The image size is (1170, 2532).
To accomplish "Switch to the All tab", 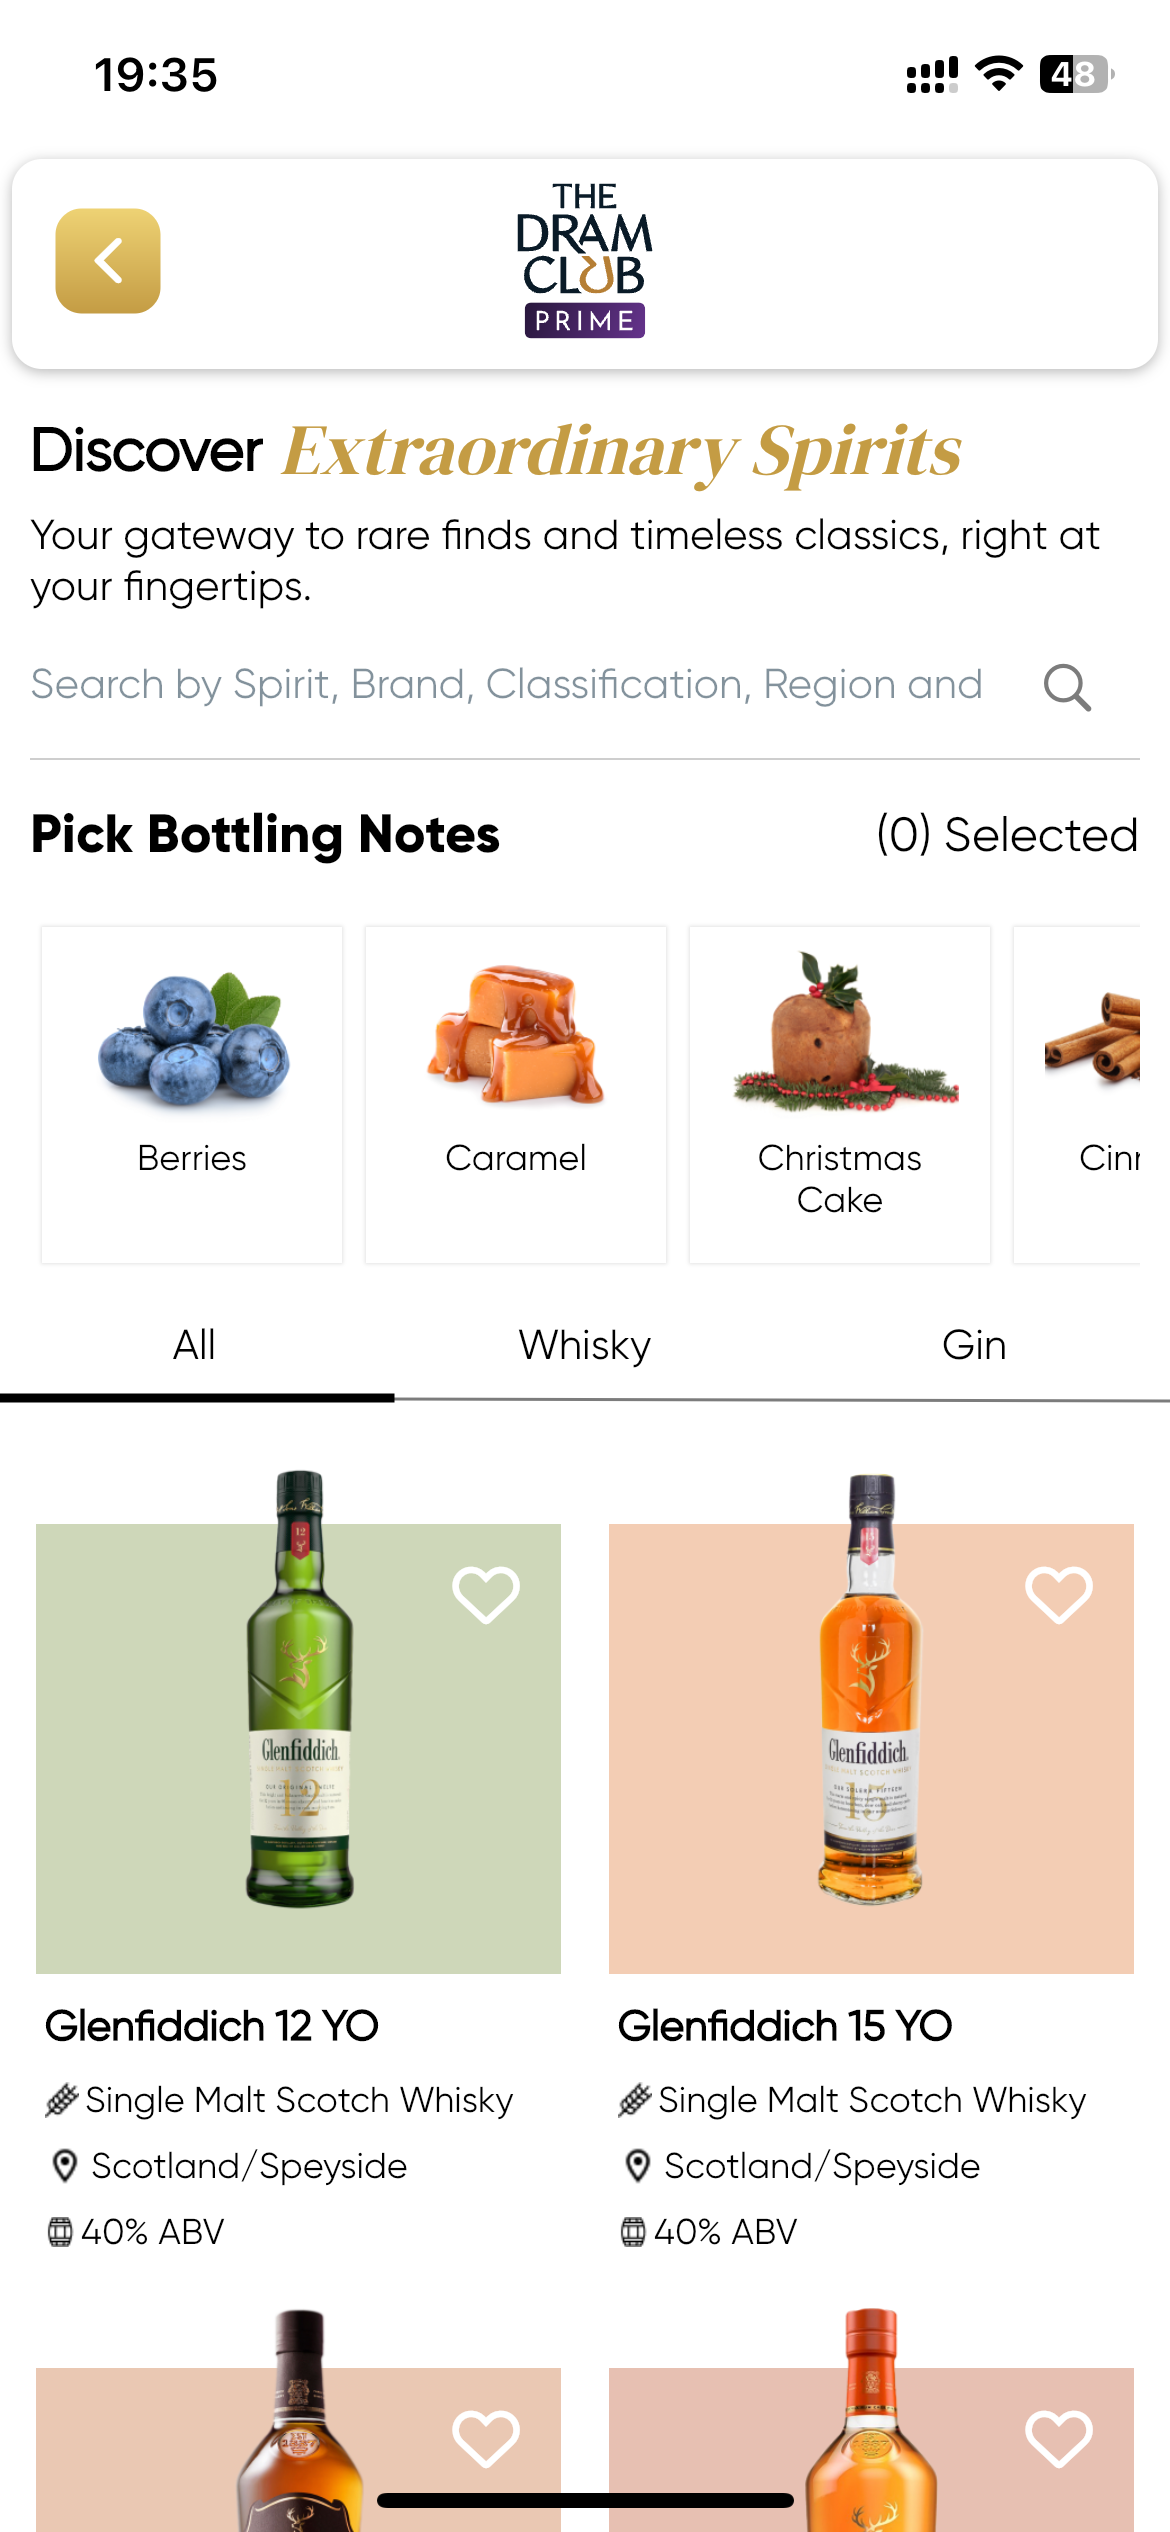I will [x=195, y=1346].
